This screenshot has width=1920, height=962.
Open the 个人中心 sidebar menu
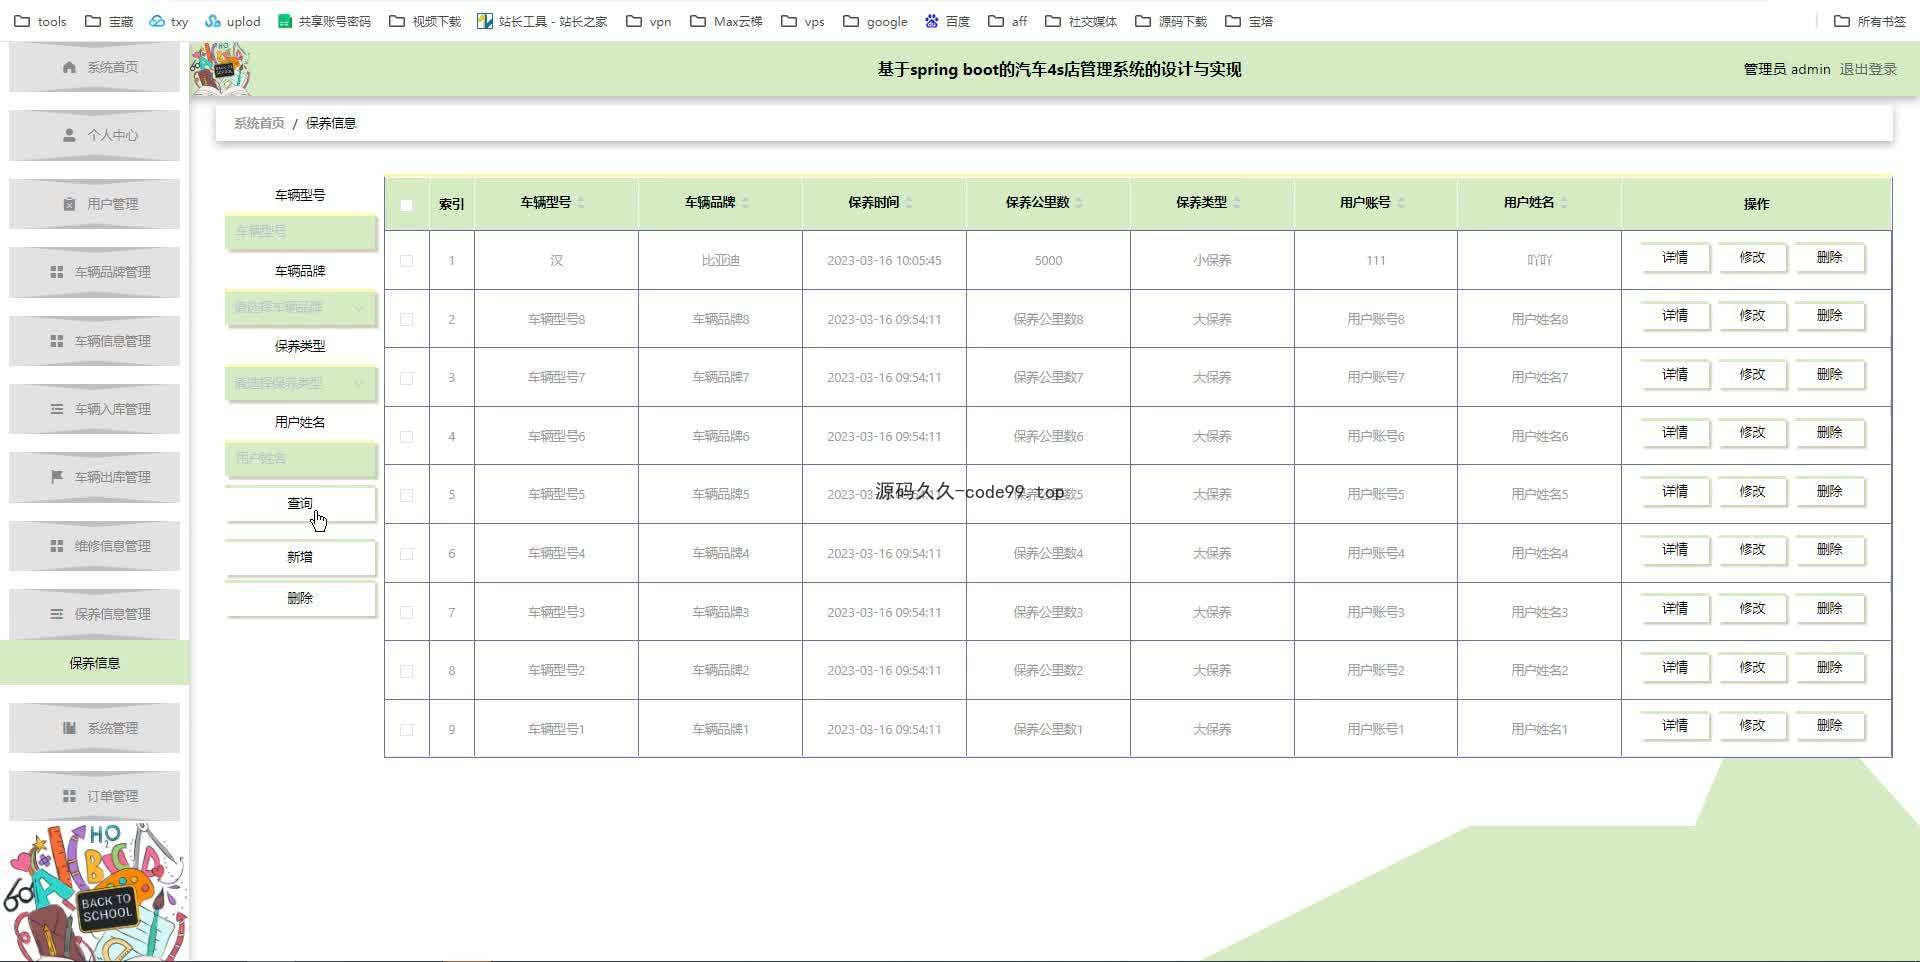tap(94, 135)
